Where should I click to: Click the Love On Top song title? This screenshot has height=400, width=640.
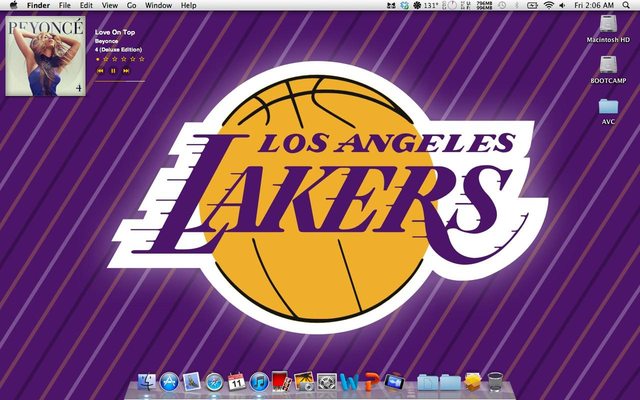pyautogui.click(x=115, y=32)
